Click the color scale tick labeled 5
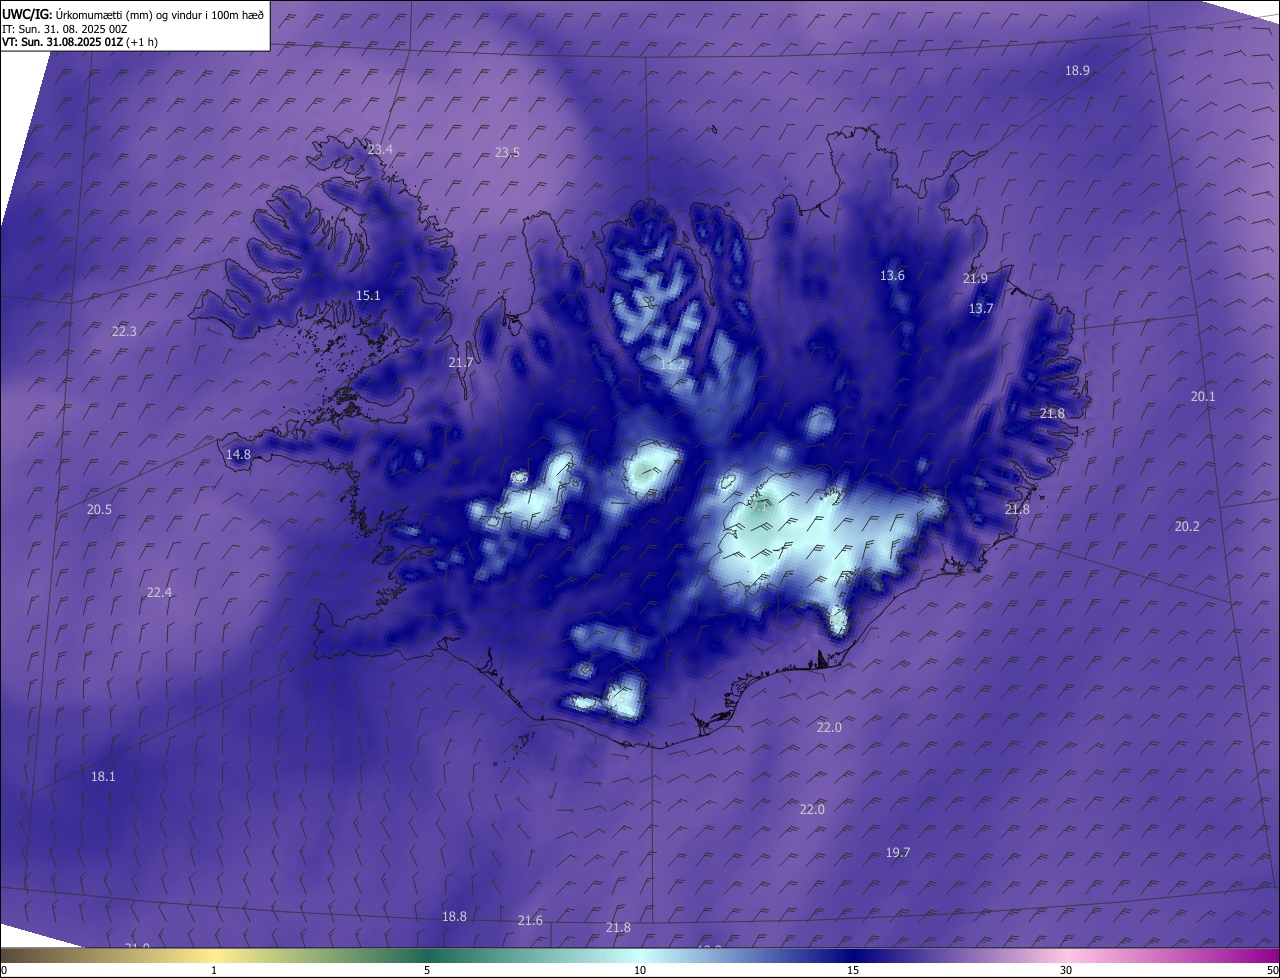This screenshot has width=1280, height=978. pos(427,970)
